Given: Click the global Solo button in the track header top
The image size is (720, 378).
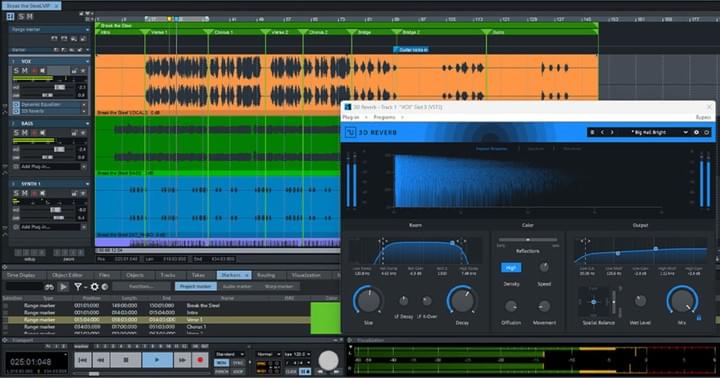Looking at the screenshot, I should pyautogui.click(x=21, y=17).
